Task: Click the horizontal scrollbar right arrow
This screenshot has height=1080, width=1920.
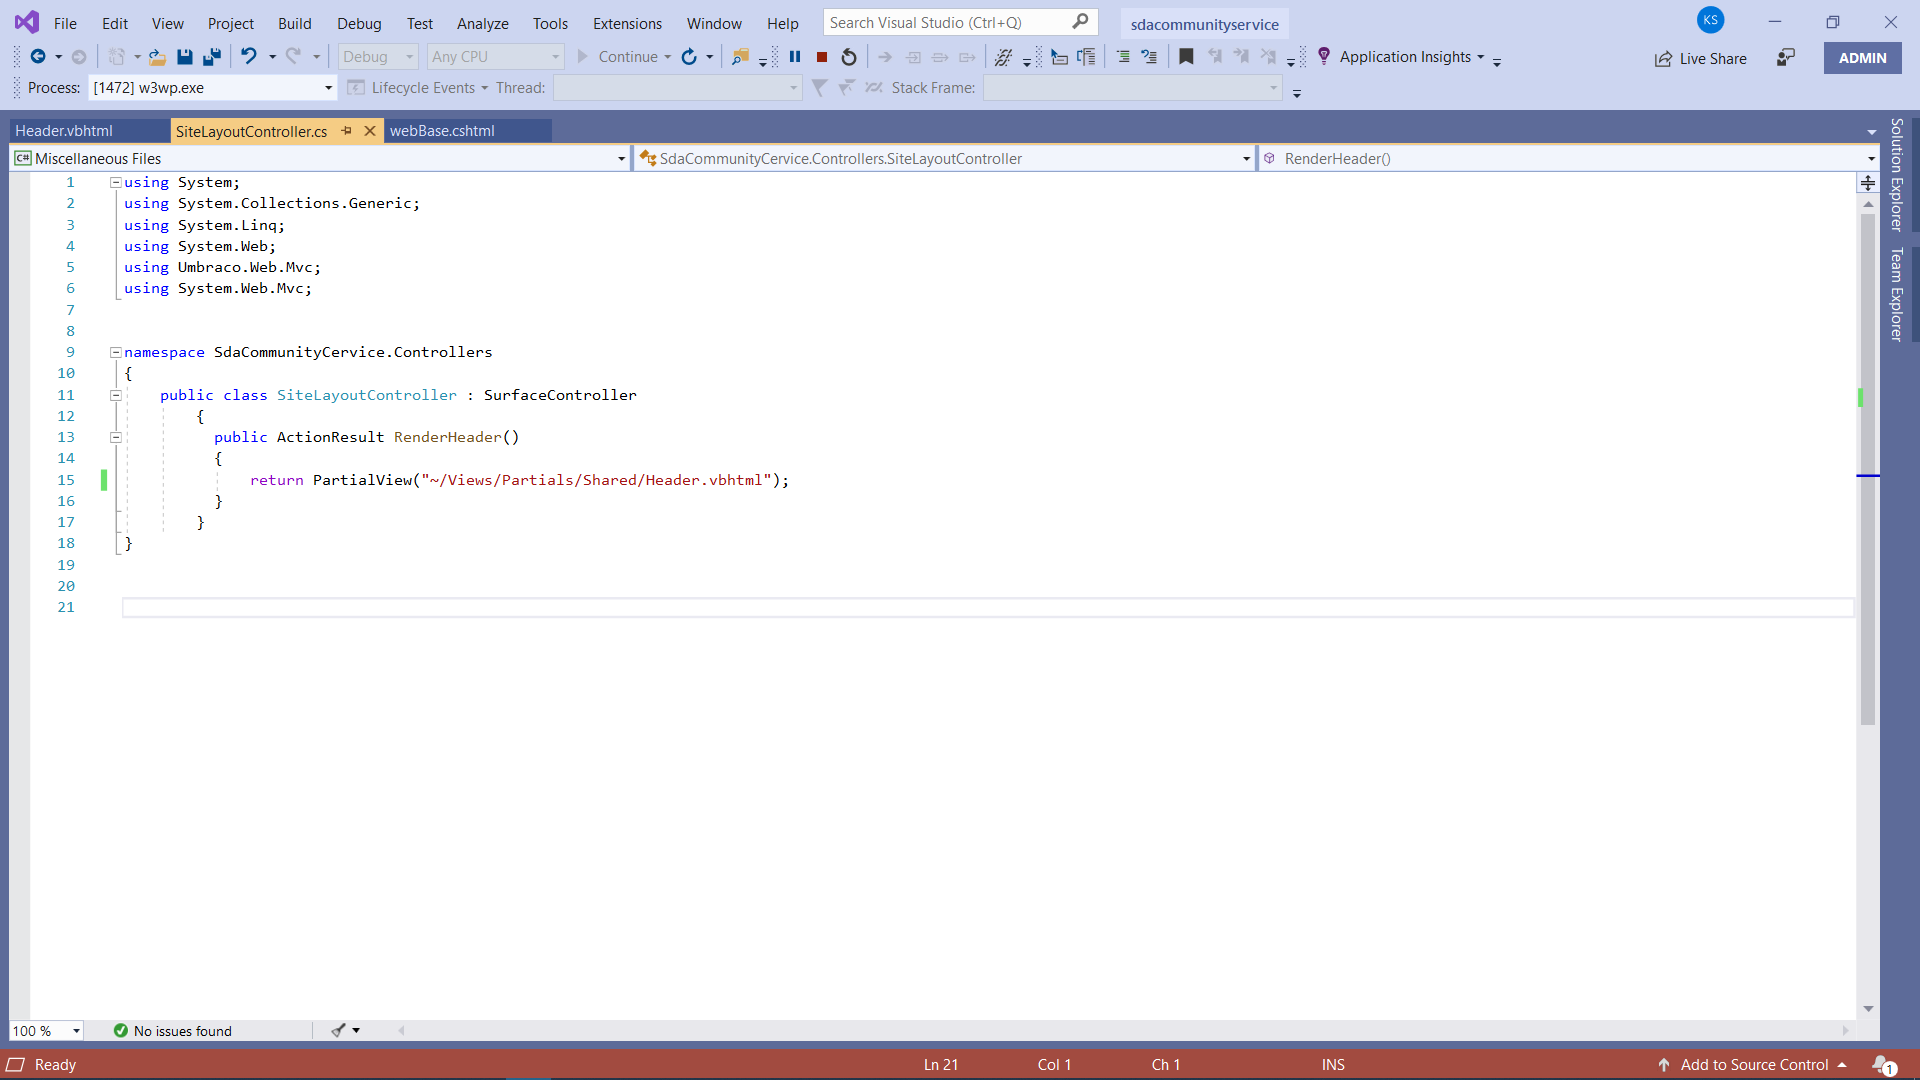Action: (1846, 1031)
